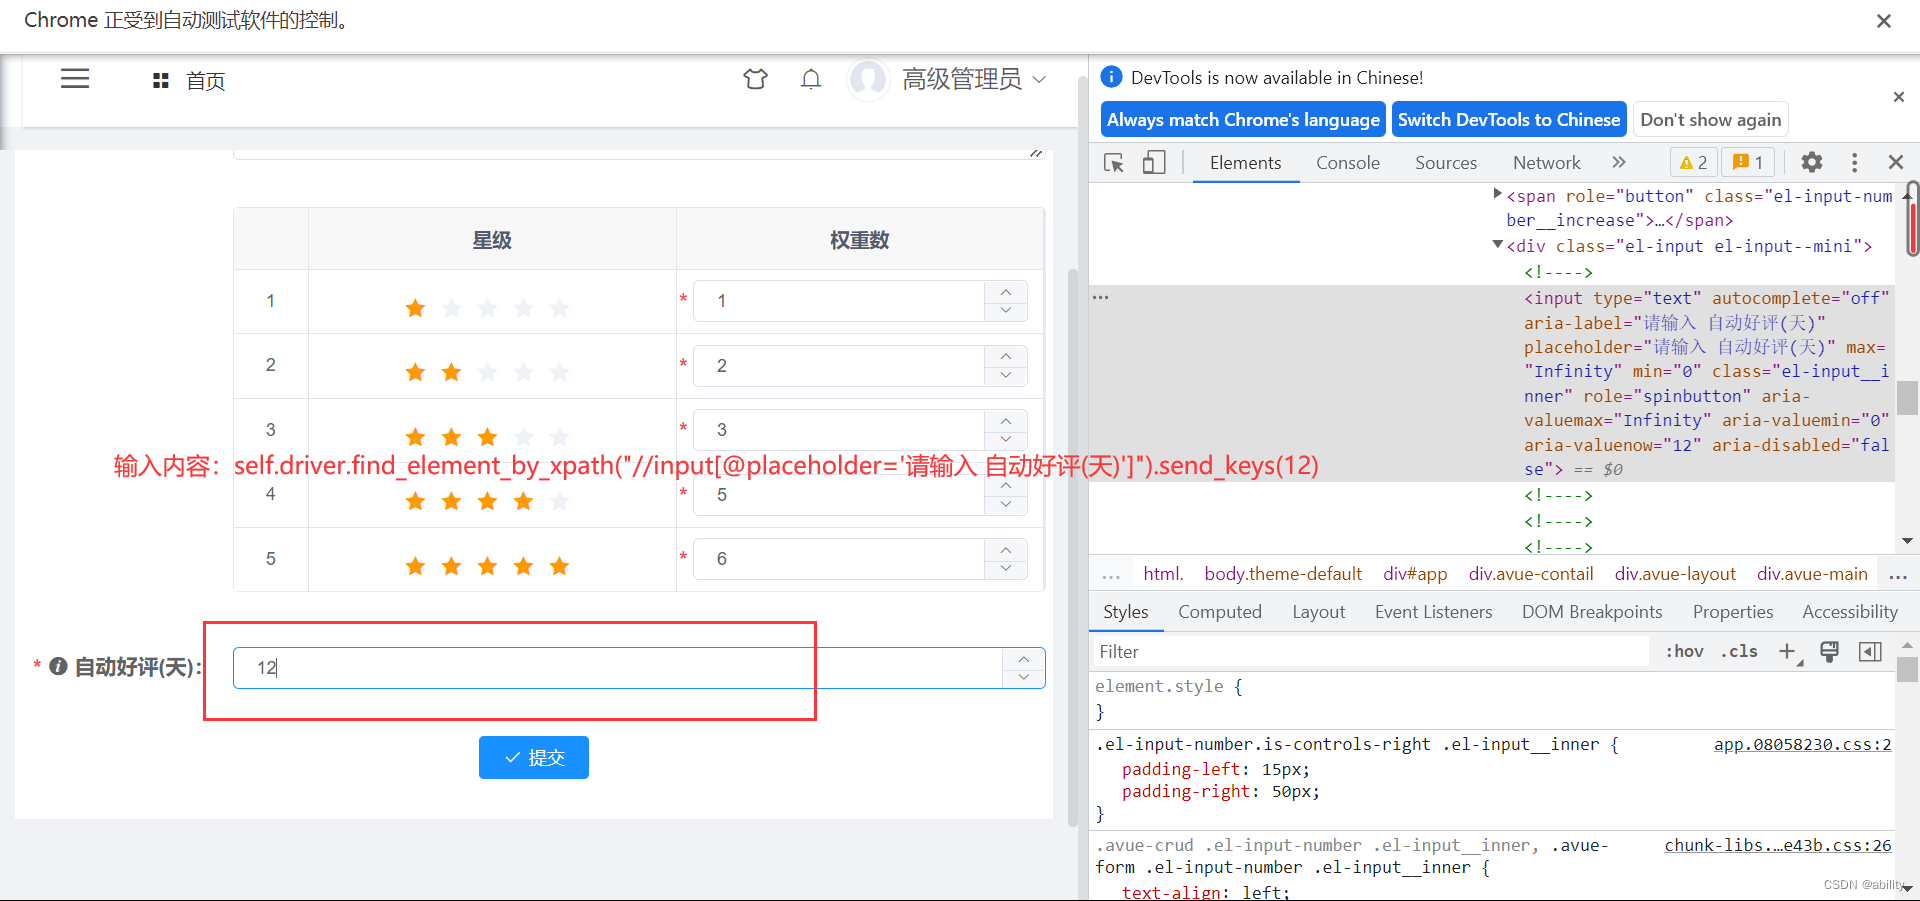The image size is (1920, 901).
Task: Increase the row 5 weight value
Action: [x=1005, y=550]
